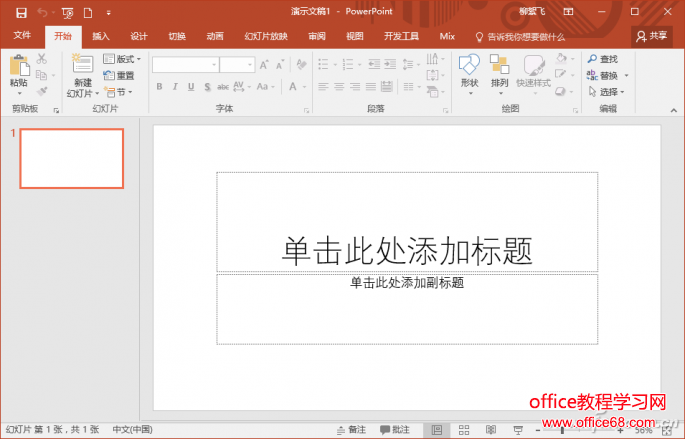Click the Reset slide icon

click(119, 75)
